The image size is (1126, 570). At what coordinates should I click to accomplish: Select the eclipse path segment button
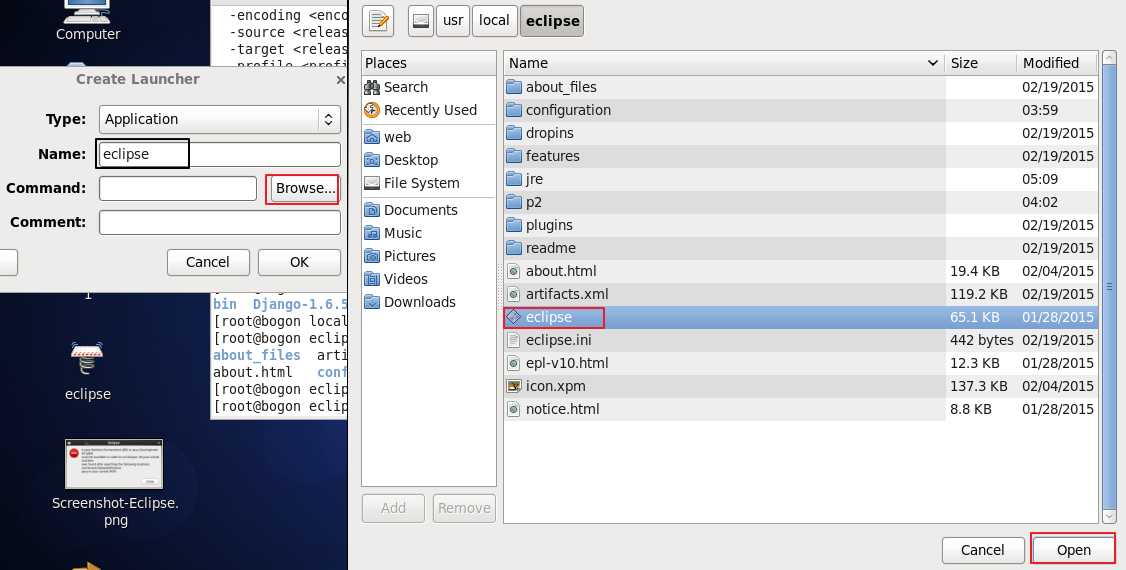click(x=552, y=21)
